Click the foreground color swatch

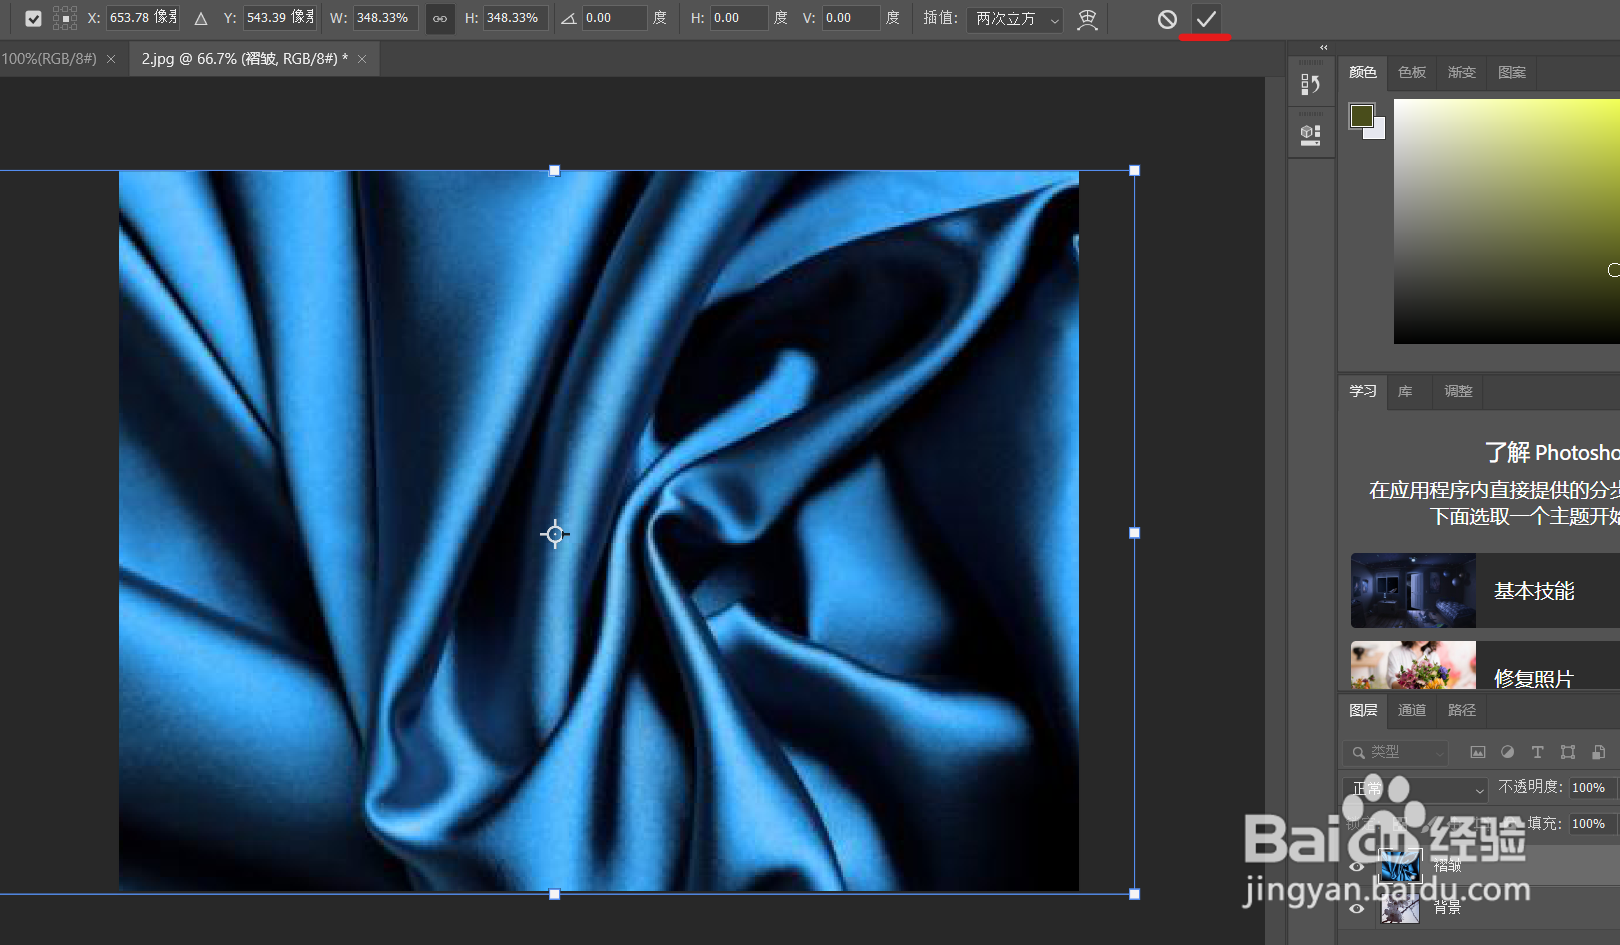pyautogui.click(x=1361, y=116)
